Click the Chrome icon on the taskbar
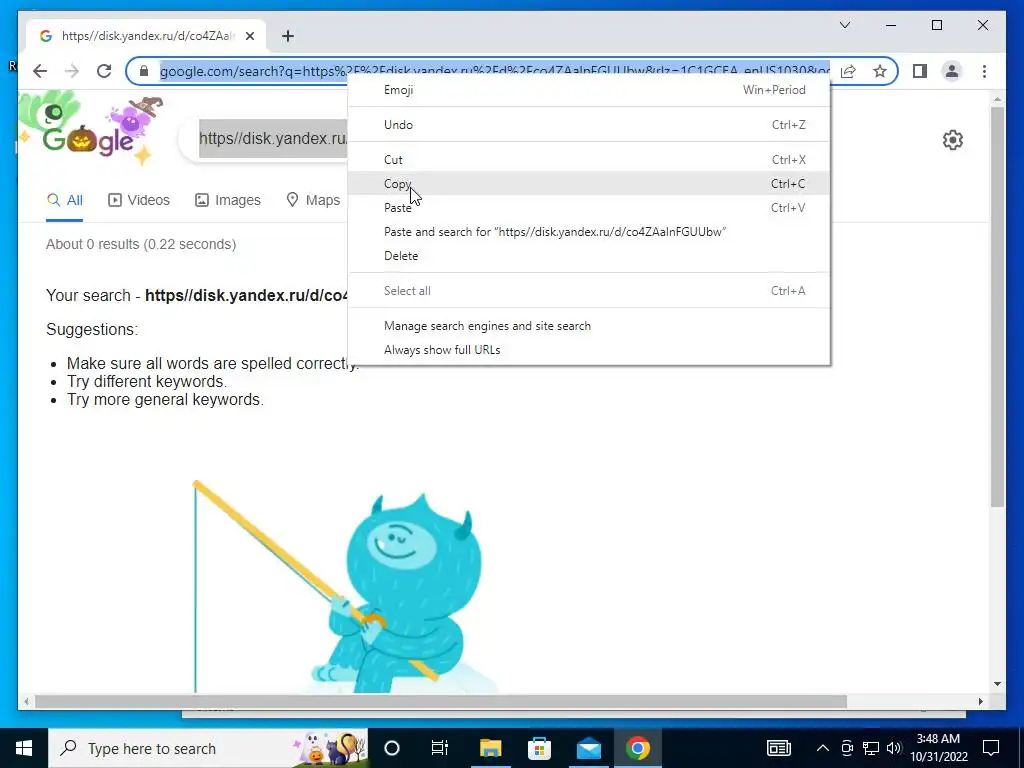The height and width of the screenshot is (768, 1024). coord(637,748)
